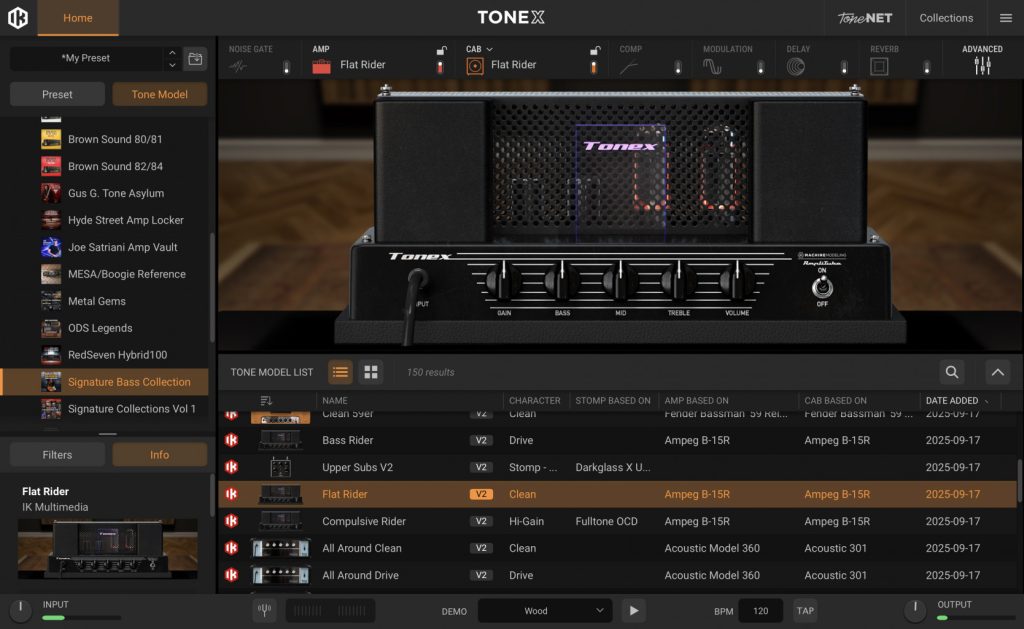The width and height of the screenshot is (1024, 629).
Task: Click the OUTPUT level knob
Action: tap(915, 609)
